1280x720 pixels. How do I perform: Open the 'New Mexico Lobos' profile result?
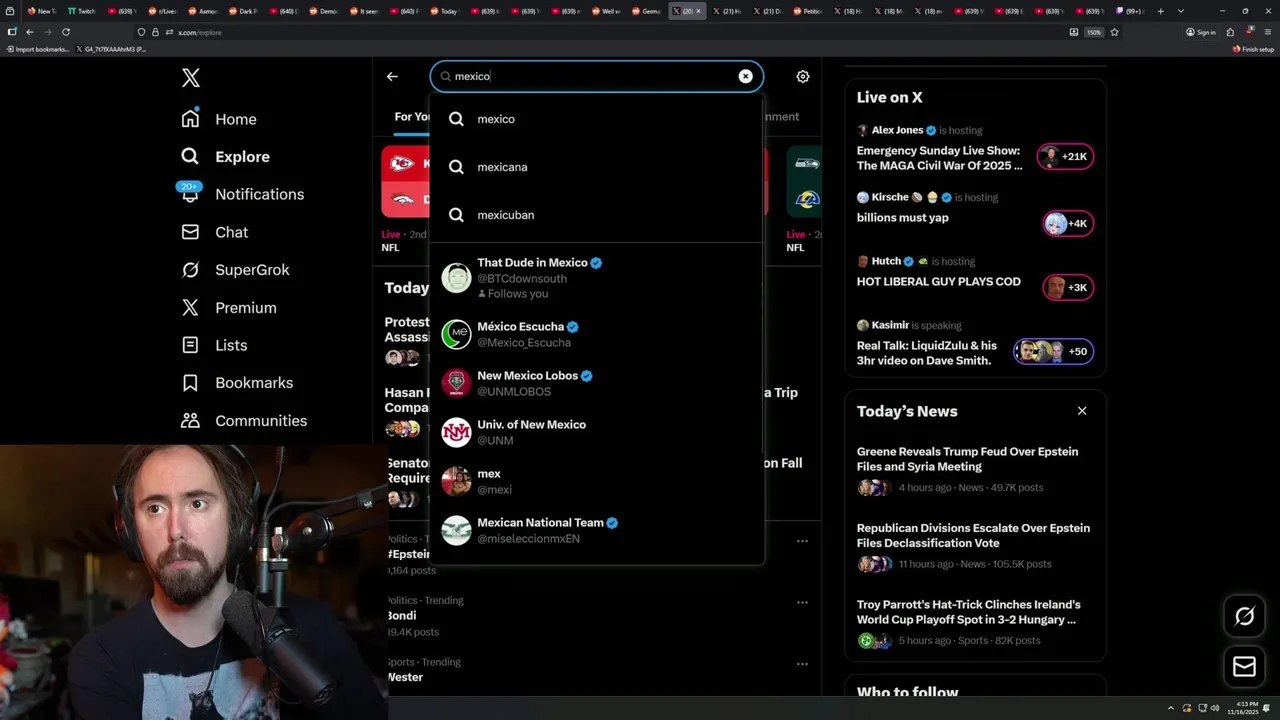(x=597, y=383)
